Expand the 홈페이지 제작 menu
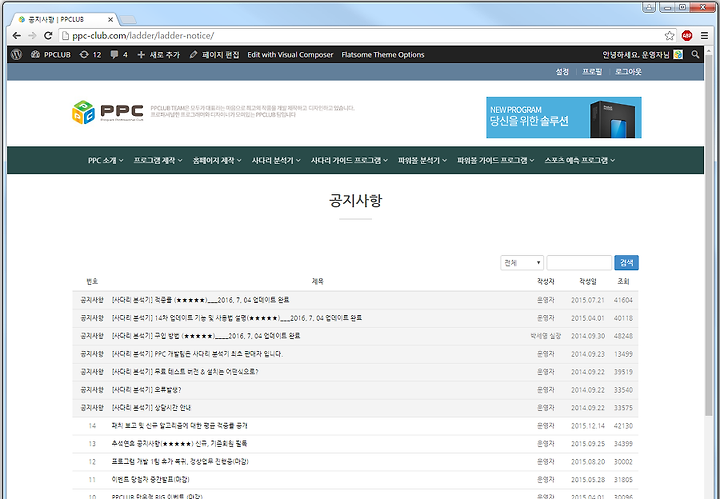Screen dimensions: 720x499 pyautogui.click(x=217, y=160)
